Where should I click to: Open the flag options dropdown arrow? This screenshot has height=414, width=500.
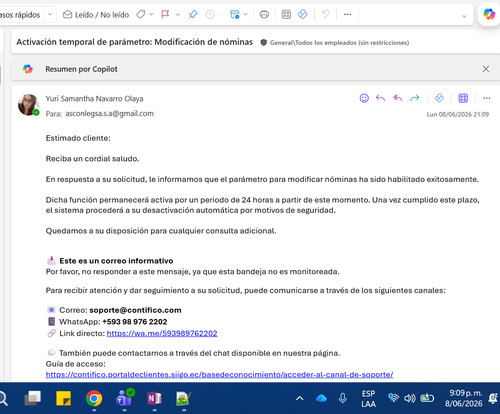pos(178,14)
